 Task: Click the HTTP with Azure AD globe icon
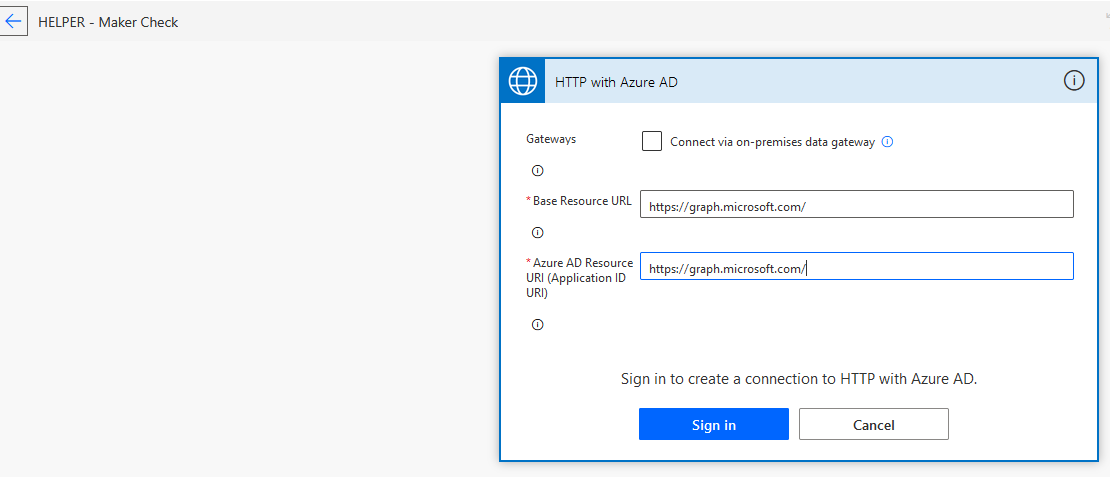[522, 81]
